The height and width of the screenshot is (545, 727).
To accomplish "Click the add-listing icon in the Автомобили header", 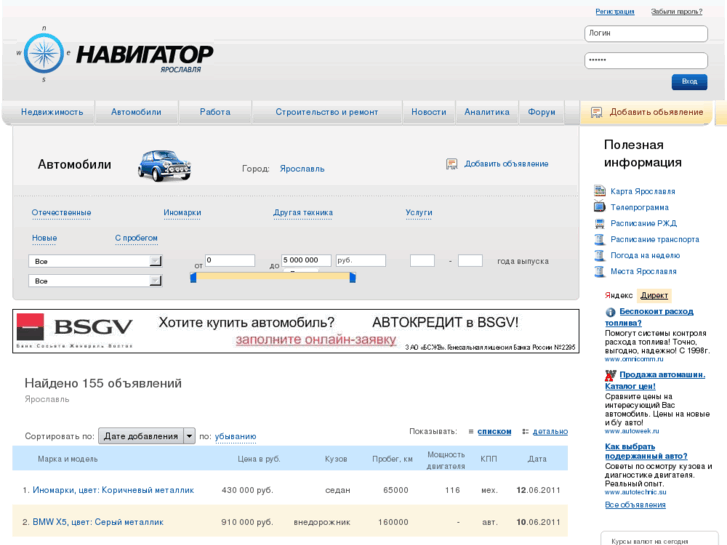I will tap(452, 164).
